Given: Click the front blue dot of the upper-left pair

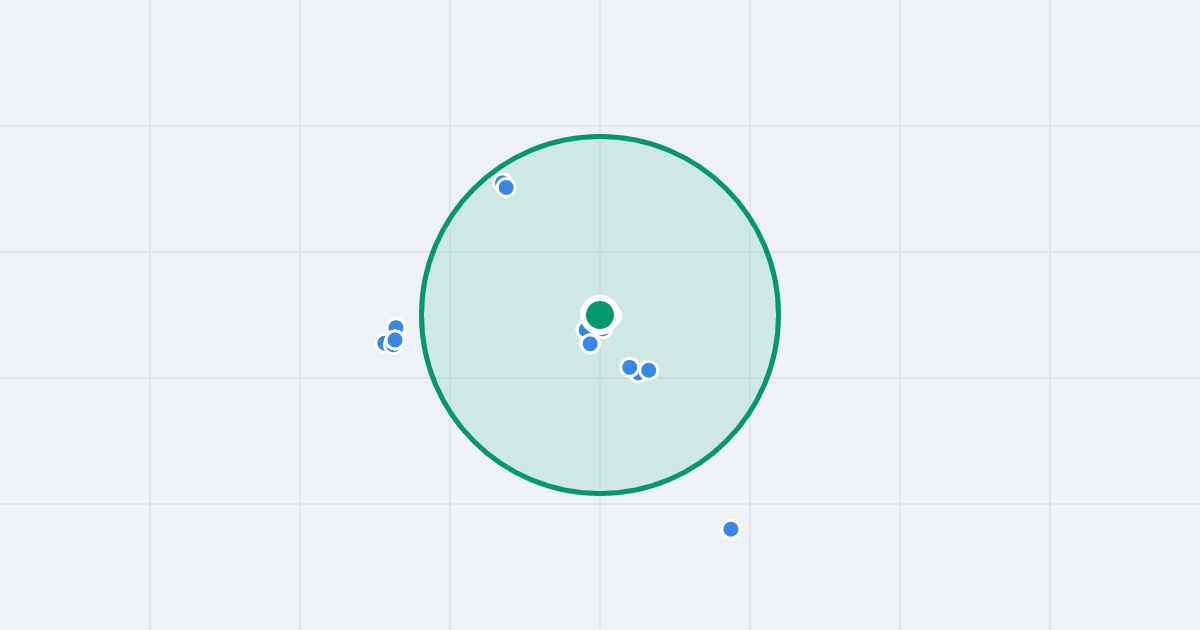Looking at the screenshot, I should (x=506, y=187).
